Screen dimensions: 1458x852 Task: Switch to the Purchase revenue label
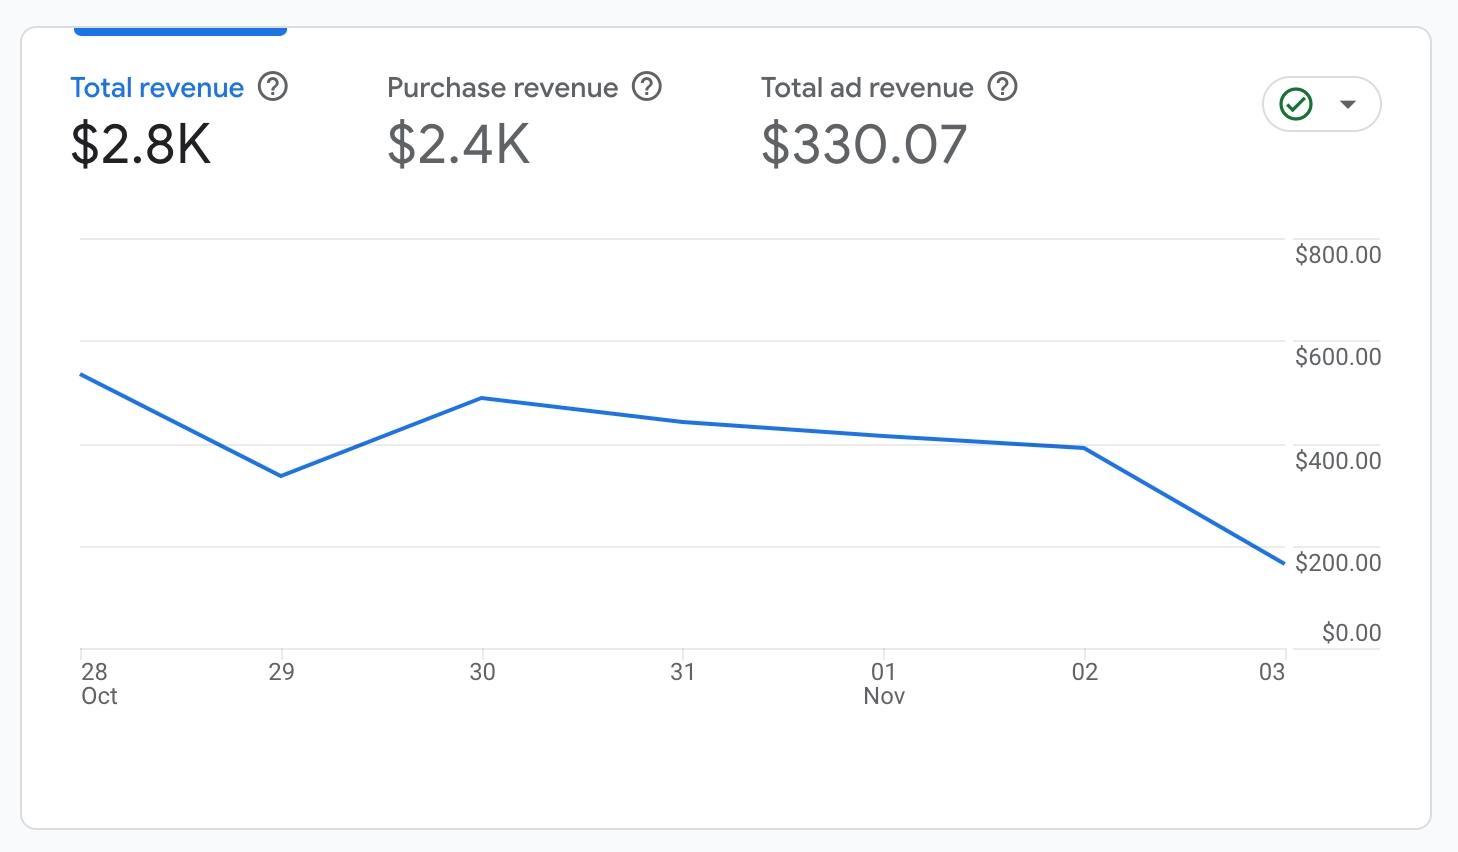(502, 88)
